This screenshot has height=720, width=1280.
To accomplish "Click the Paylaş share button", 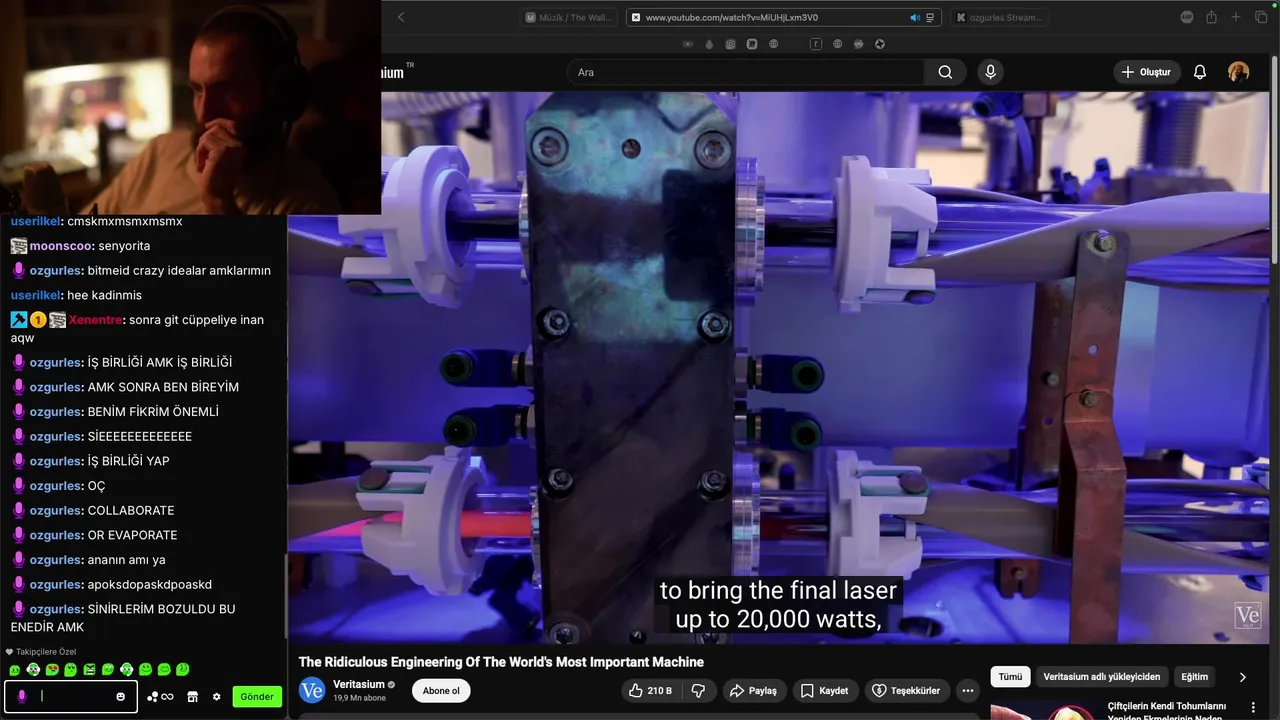I will point(753,691).
